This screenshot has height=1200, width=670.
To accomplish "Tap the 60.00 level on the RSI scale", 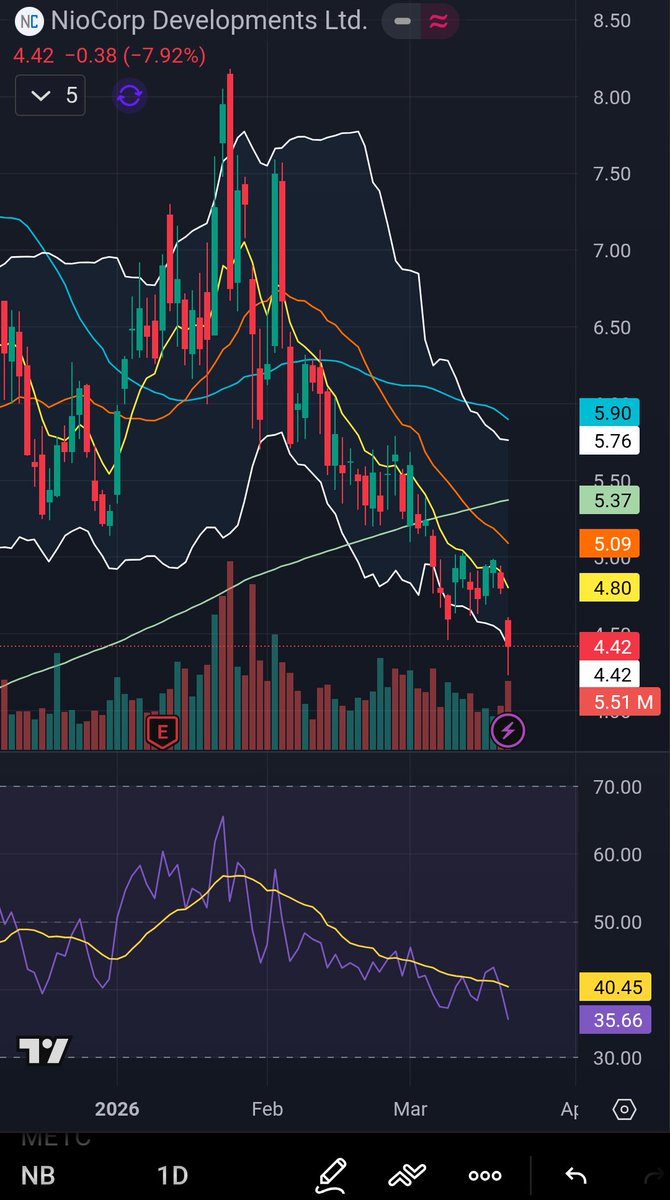I will click(616, 855).
